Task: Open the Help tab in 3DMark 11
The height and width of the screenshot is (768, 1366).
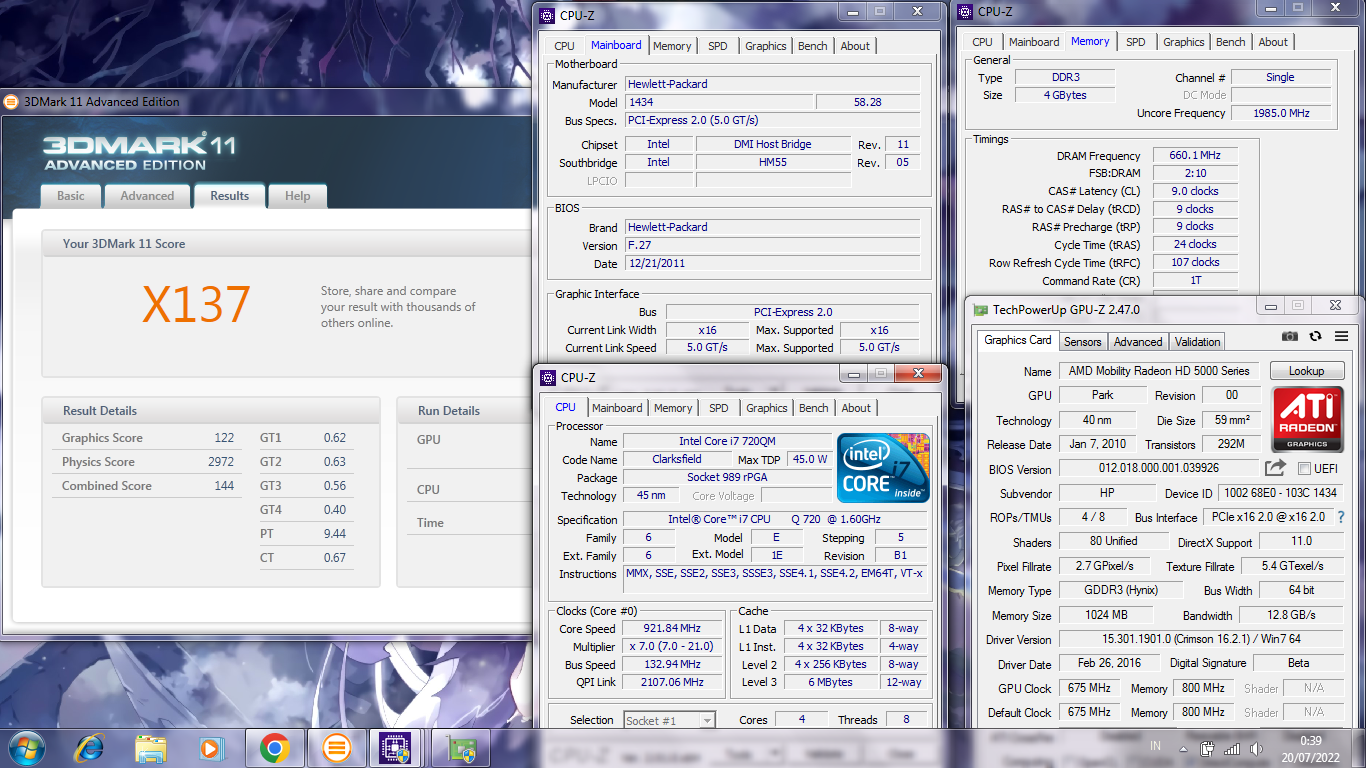Action: pos(297,196)
